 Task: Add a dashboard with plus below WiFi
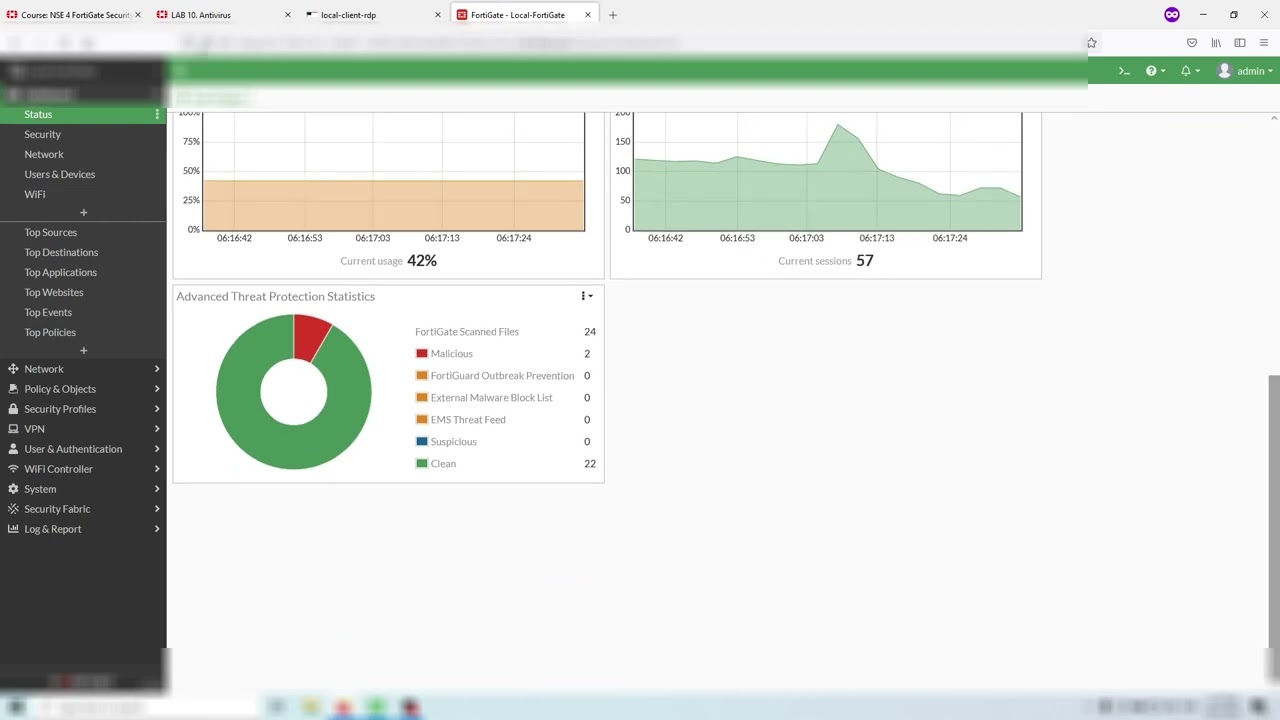(x=83, y=213)
